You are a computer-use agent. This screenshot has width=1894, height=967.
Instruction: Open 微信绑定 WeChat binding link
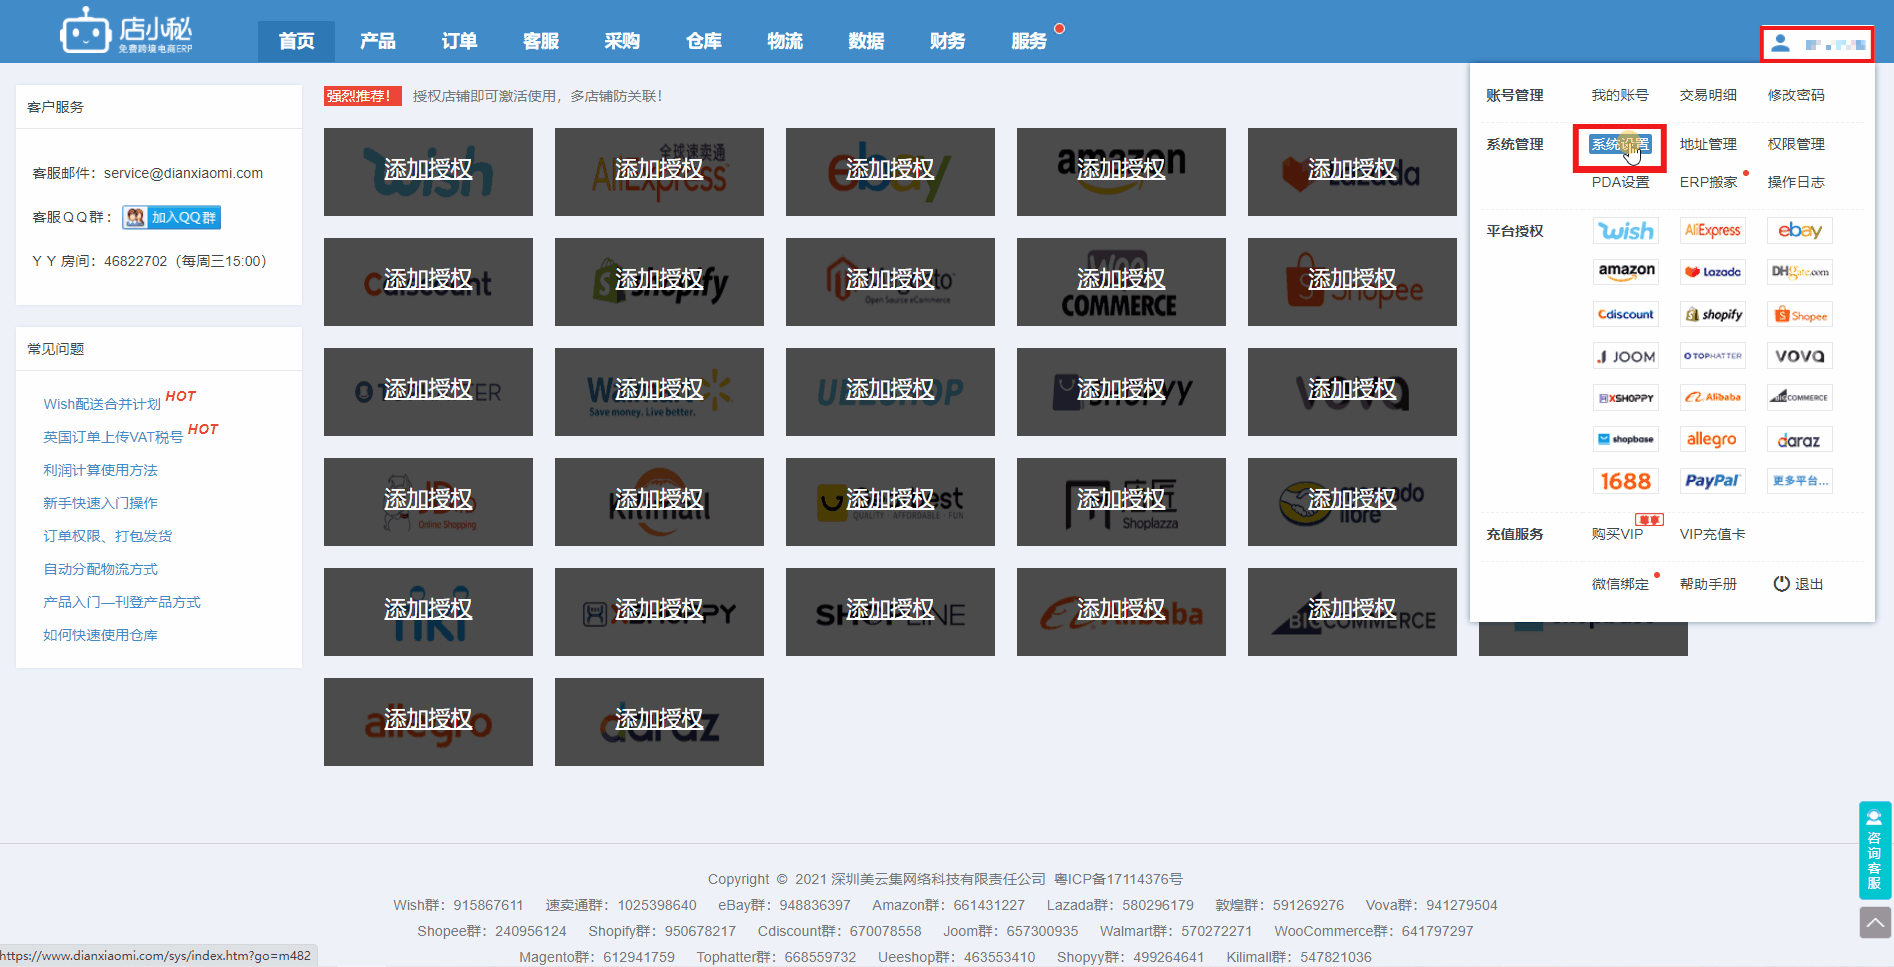tap(1620, 584)
